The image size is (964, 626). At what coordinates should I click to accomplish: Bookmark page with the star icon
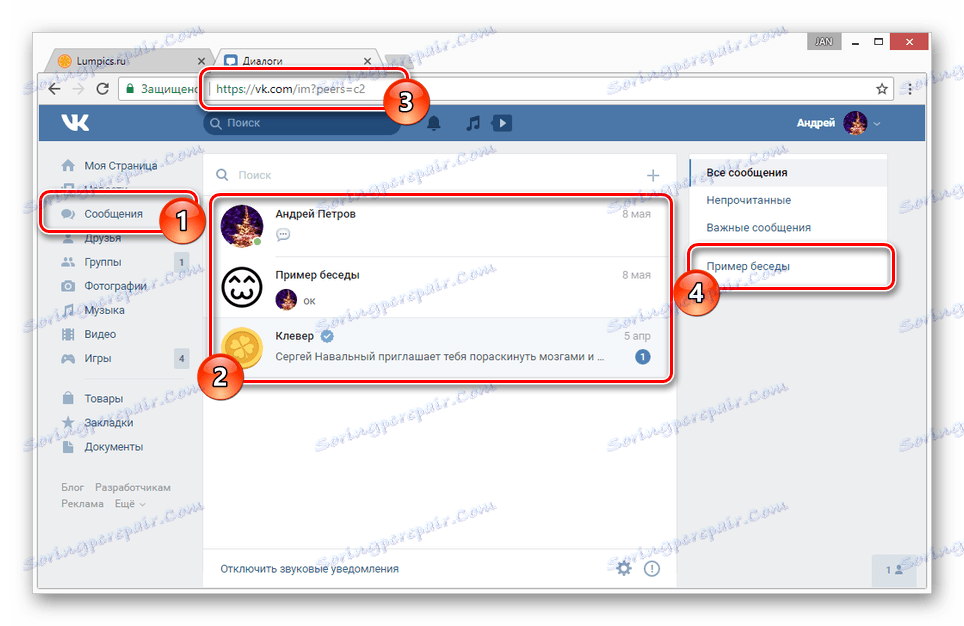click(x=882, y=89)
